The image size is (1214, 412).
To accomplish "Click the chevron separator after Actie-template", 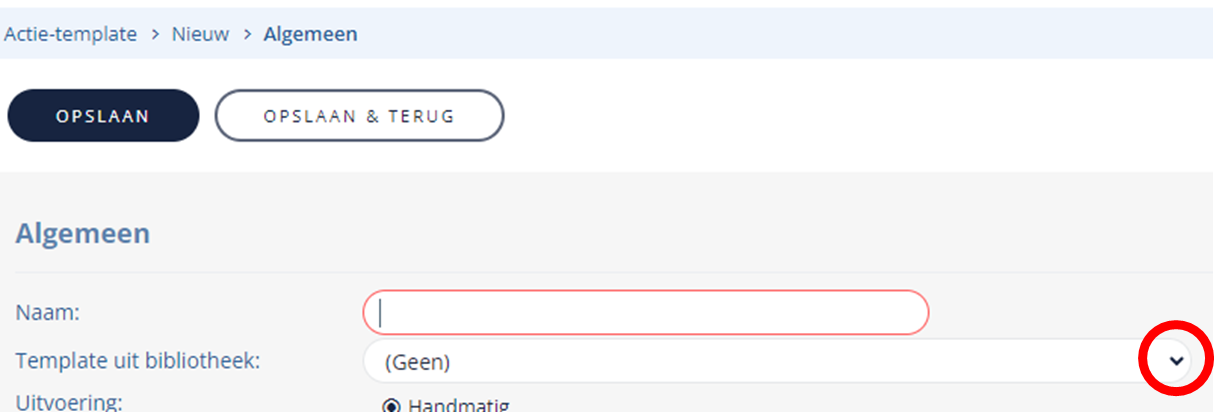I will point(155,34).
